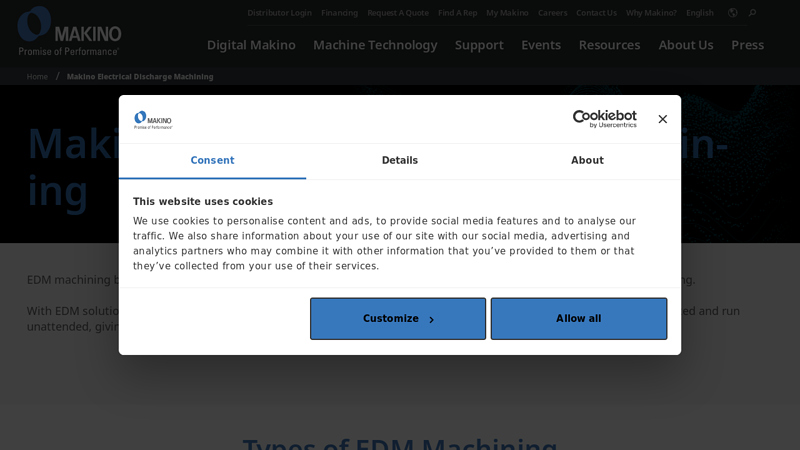800x450 pixels.
Task: Close the cookie consent dialog
Action: coord(662,119)
